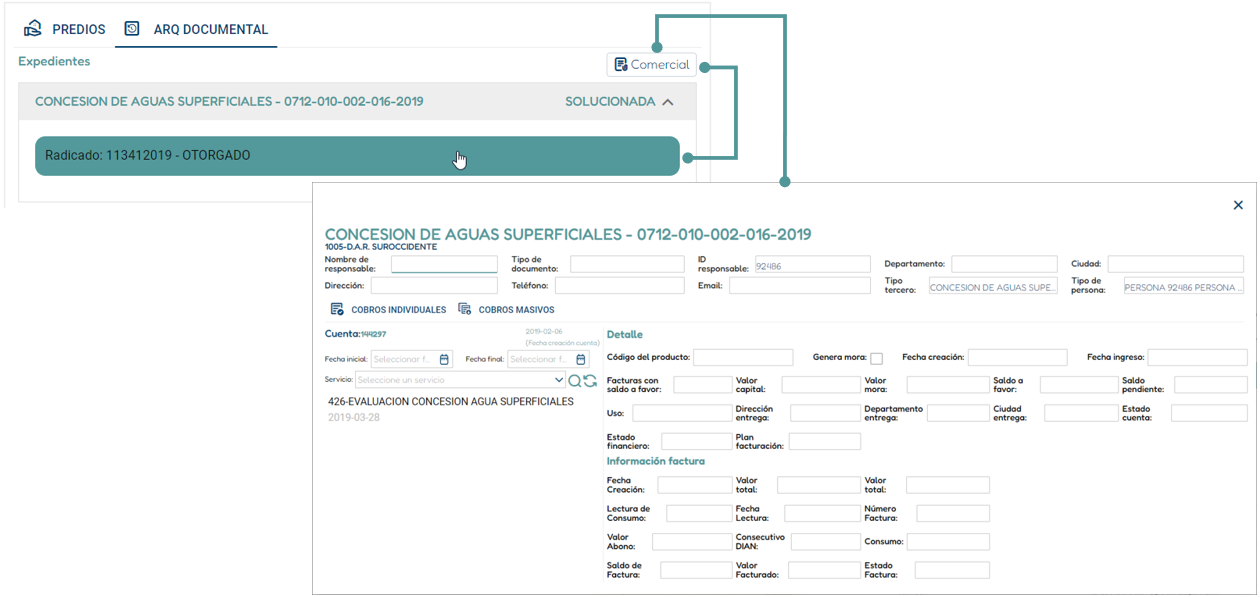Focus the Consumo field
Screen dimensions: 1260x597
[x=948, y=542]
